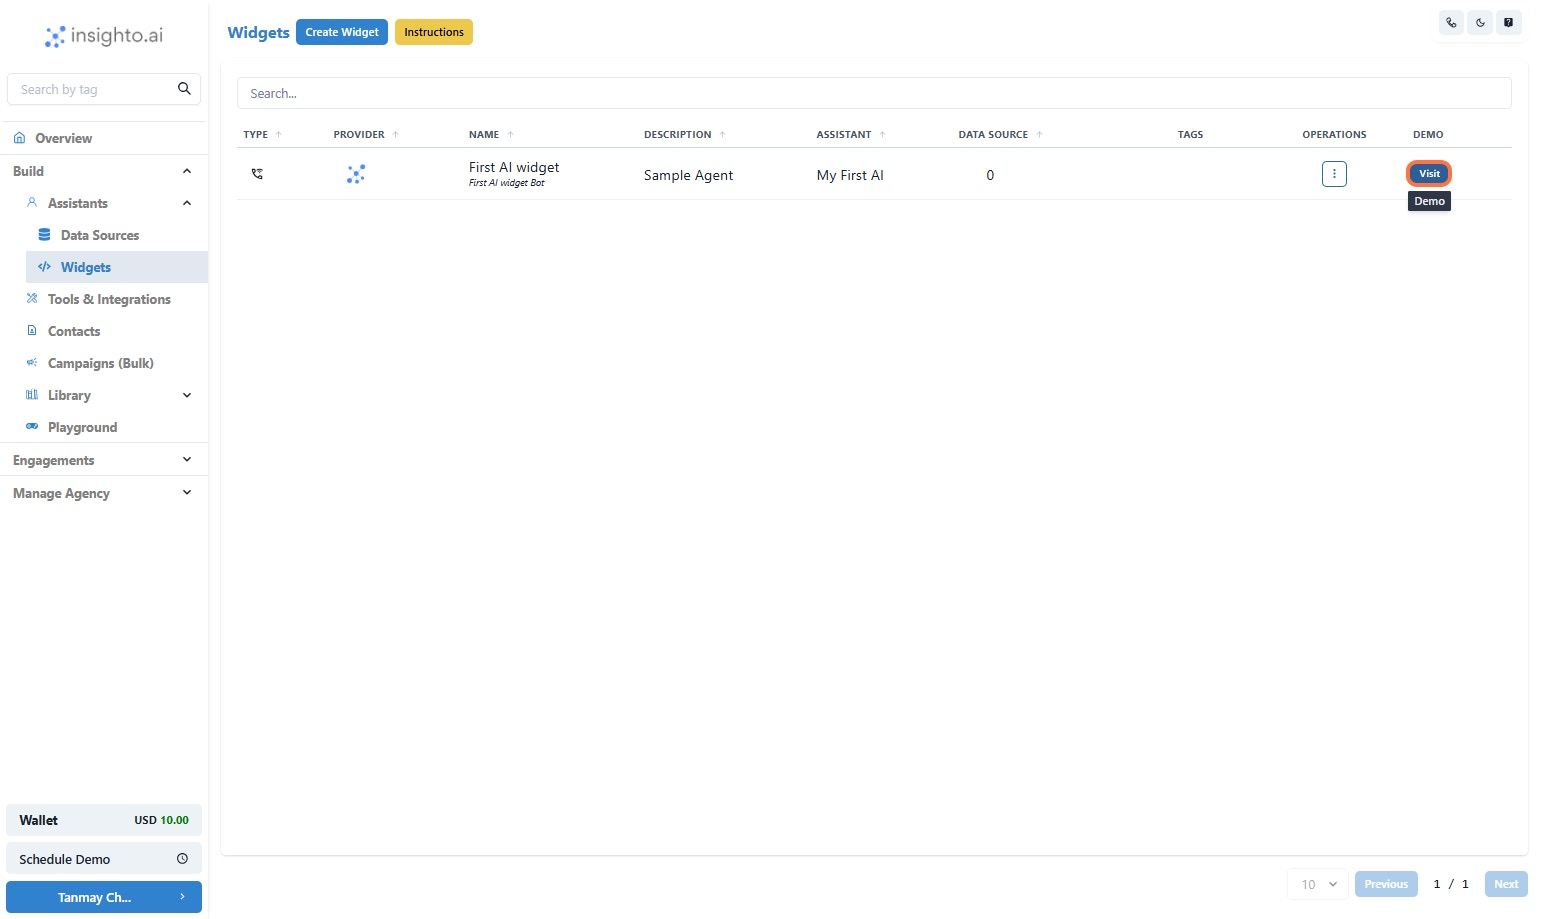Click the Campaigns megaphone icon
The height and width of the screenshot is (919, 1541).
pyautogui.click(x=32, y=363)
